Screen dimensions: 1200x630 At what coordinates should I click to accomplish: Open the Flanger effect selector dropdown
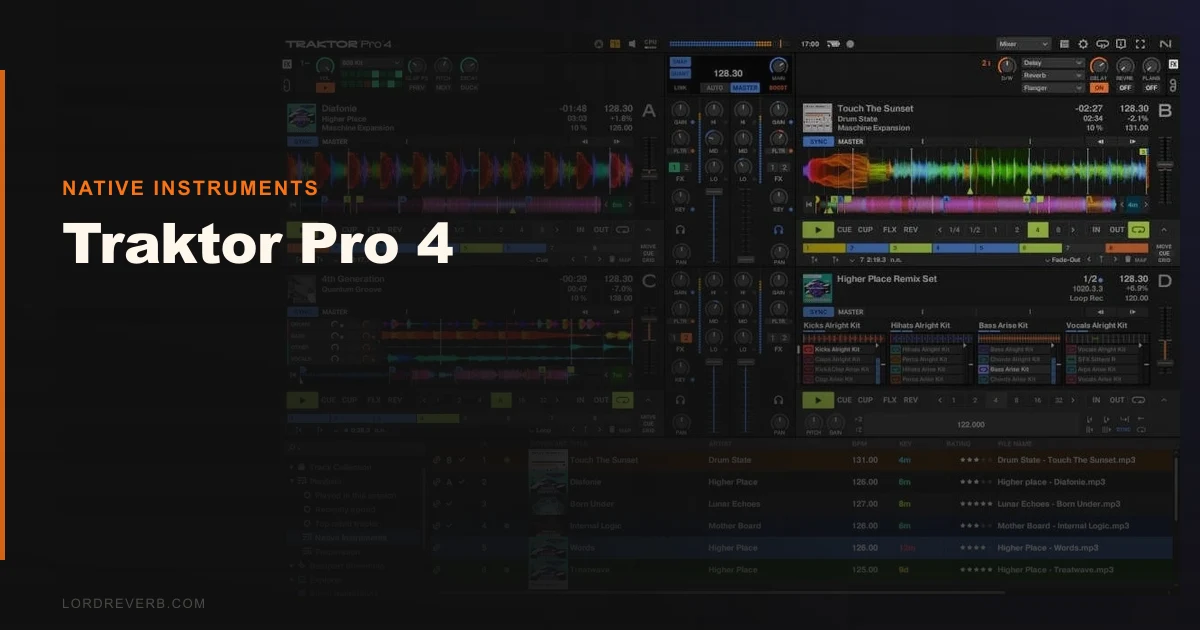click(x=1053, y=88)
